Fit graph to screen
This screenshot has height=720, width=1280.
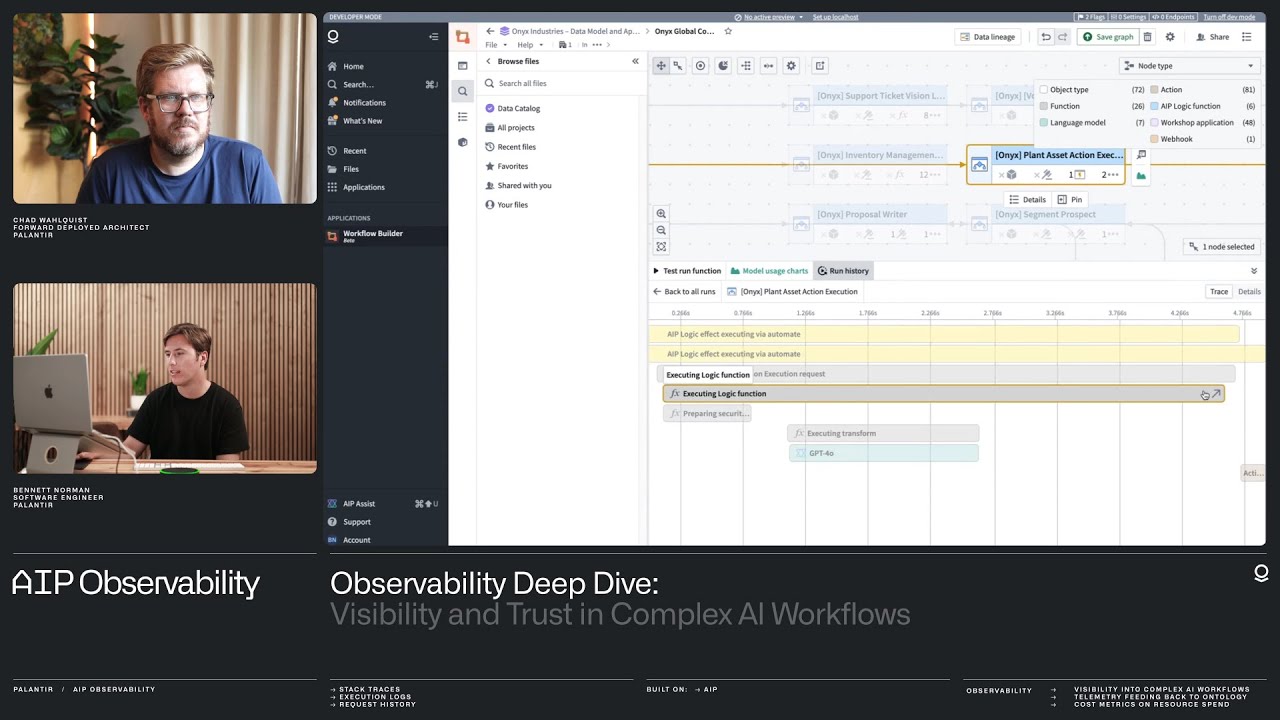(x=661, y=246)
